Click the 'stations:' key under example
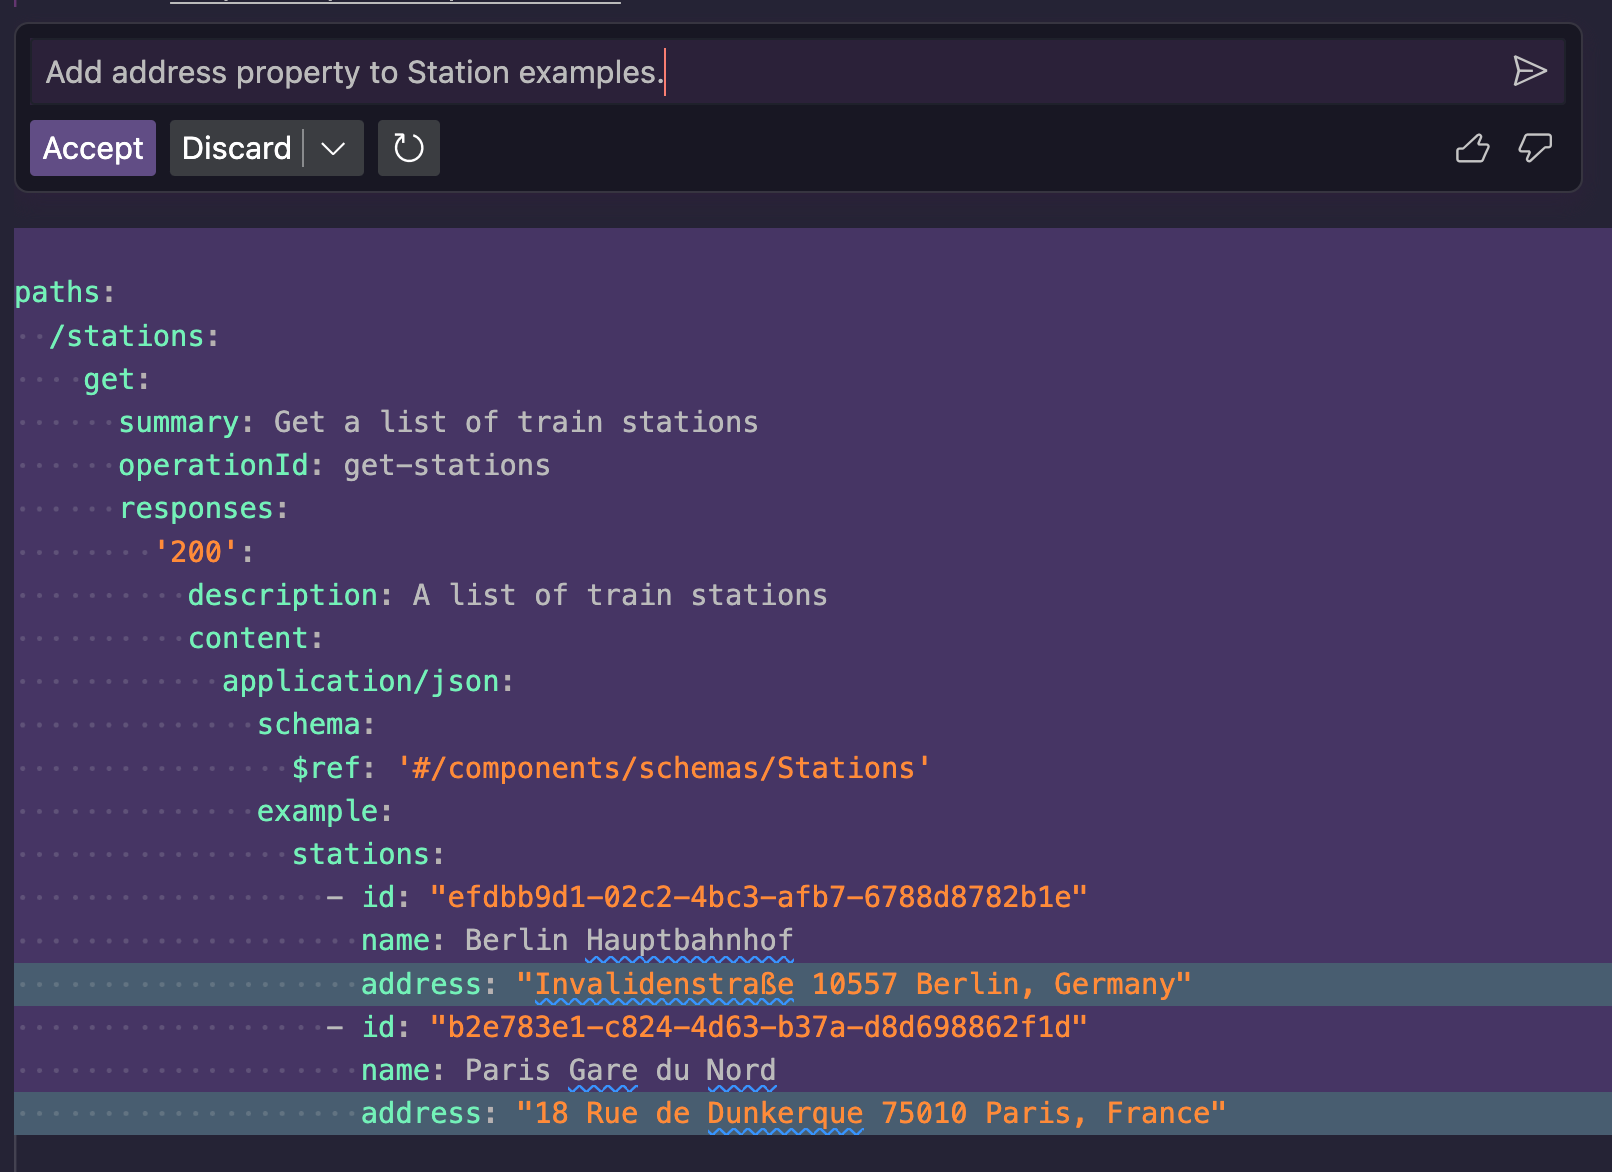This screenshot has width=1612, height=1172. click(x=368, y=854)
